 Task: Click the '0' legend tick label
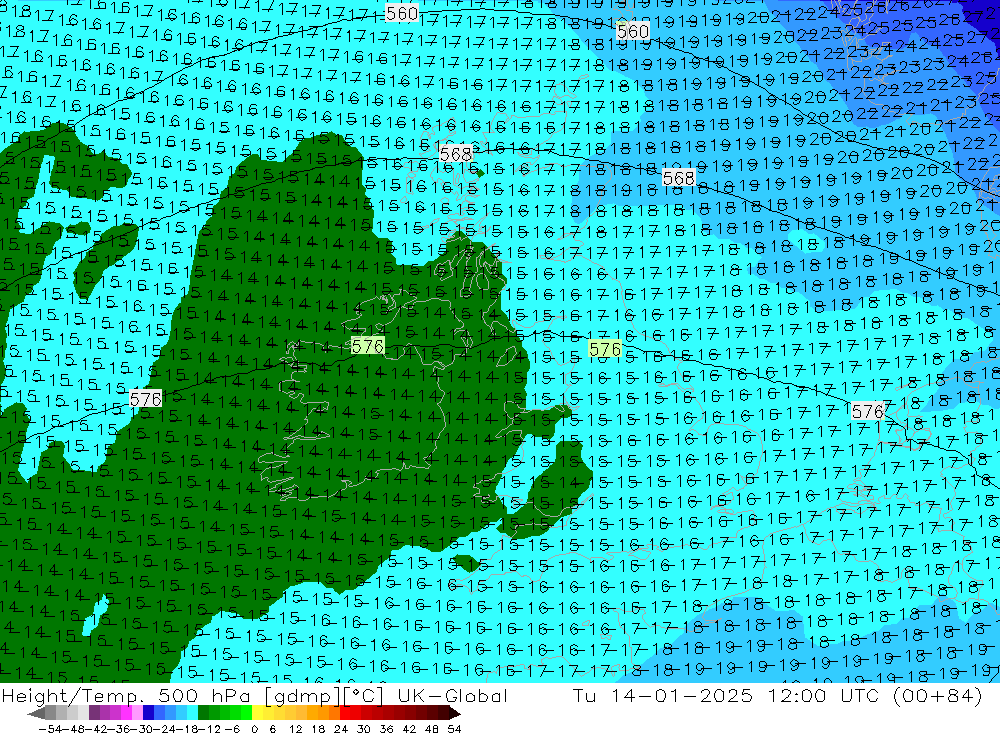pos(254,729)
